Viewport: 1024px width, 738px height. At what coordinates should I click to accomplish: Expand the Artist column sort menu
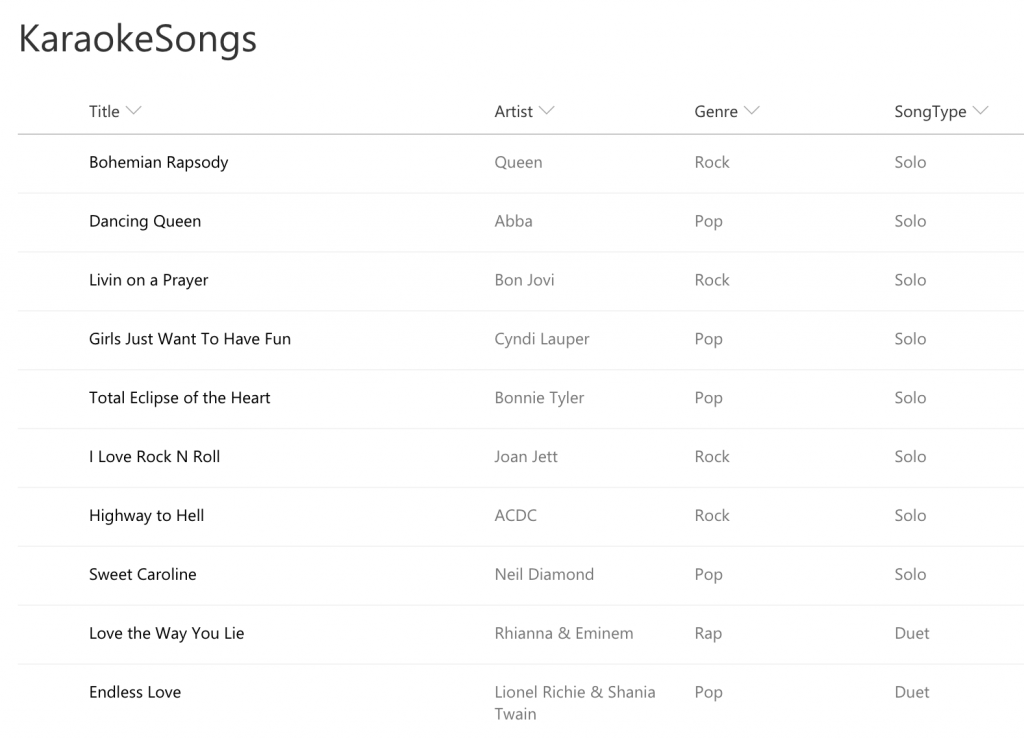click(x=547, y=110)
